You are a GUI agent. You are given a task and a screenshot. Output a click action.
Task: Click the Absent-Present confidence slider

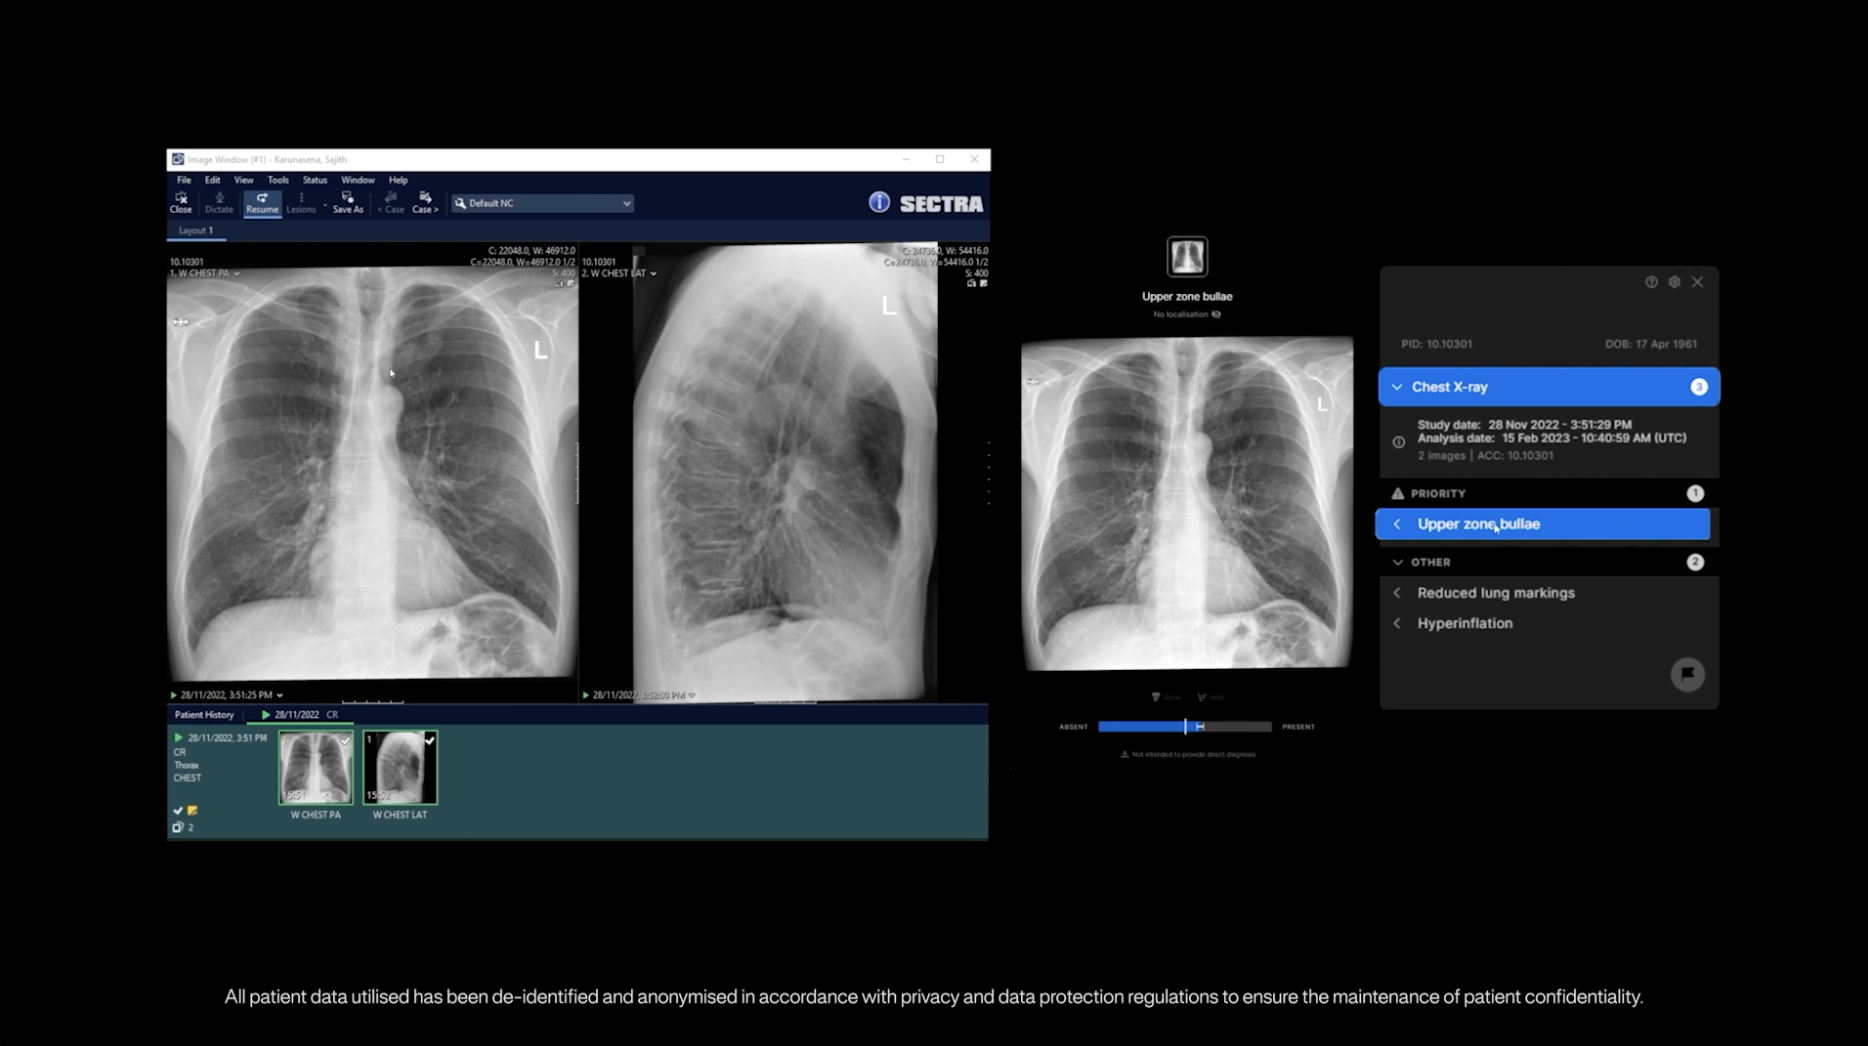[x=1185, y=727]
